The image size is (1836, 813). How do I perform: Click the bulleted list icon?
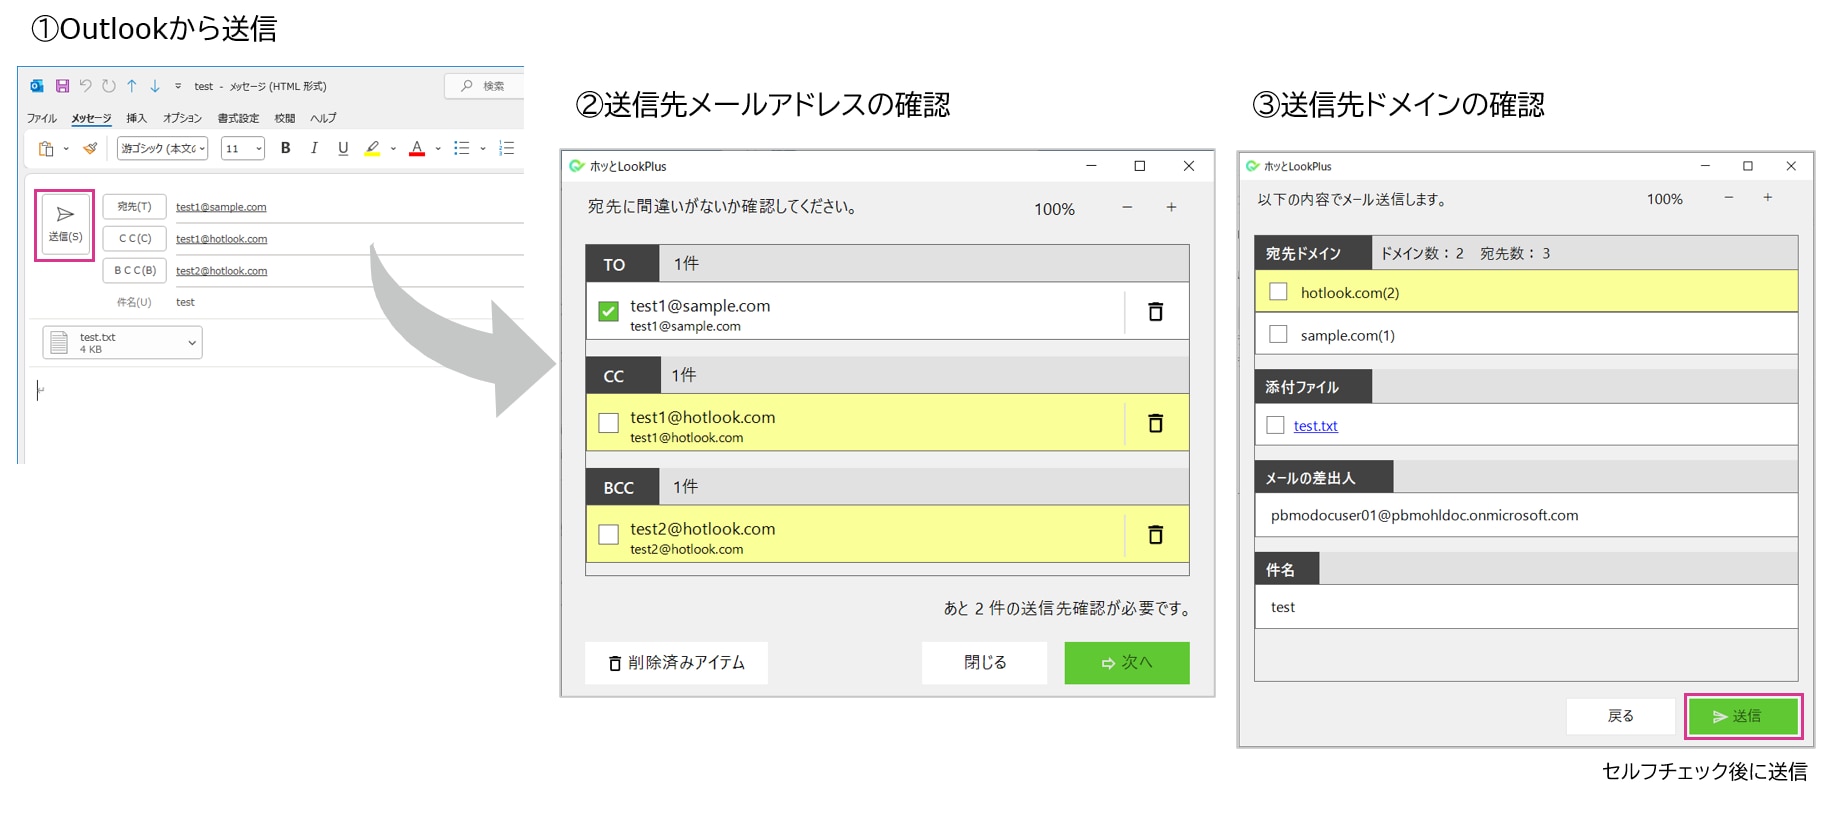[x=461, y=148]
